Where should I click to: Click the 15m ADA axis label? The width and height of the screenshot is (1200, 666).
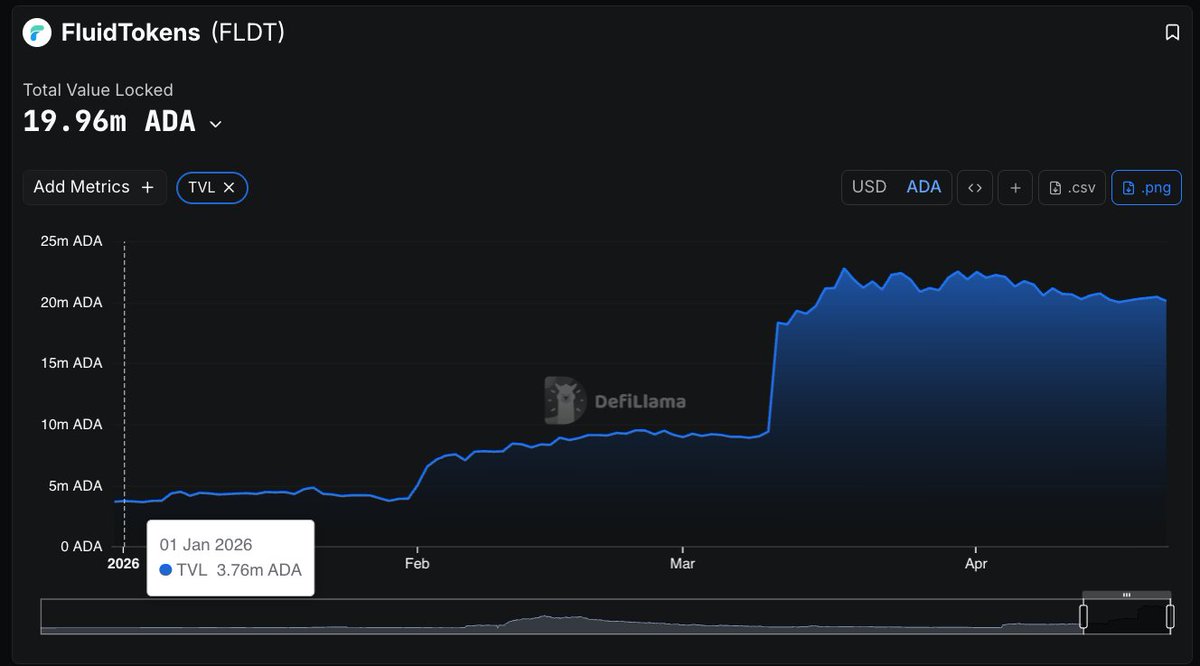coord(71,363)
